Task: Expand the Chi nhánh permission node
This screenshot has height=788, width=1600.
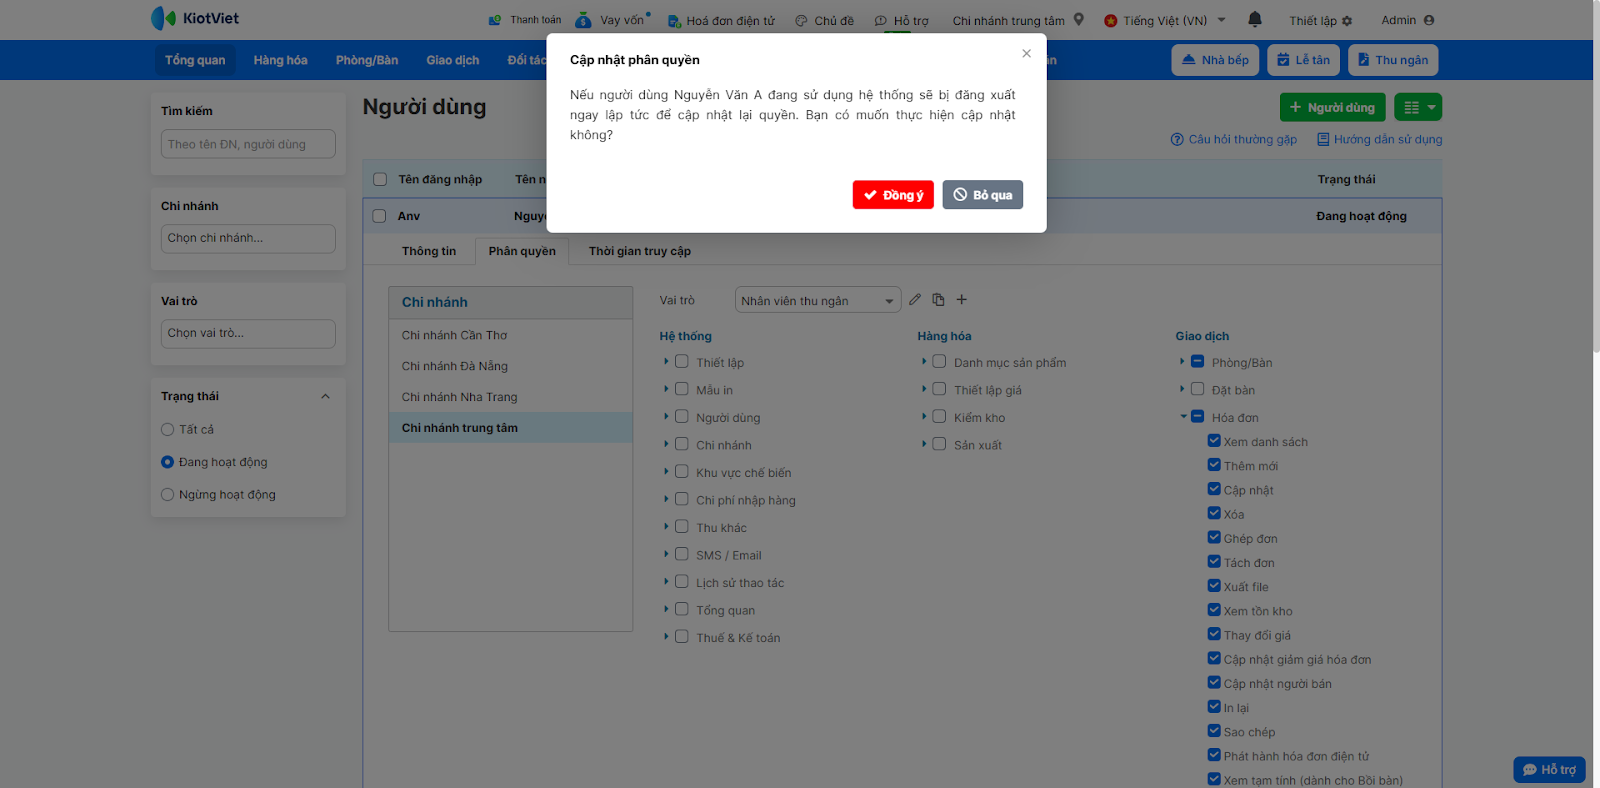Action: [x=666, y=444]
